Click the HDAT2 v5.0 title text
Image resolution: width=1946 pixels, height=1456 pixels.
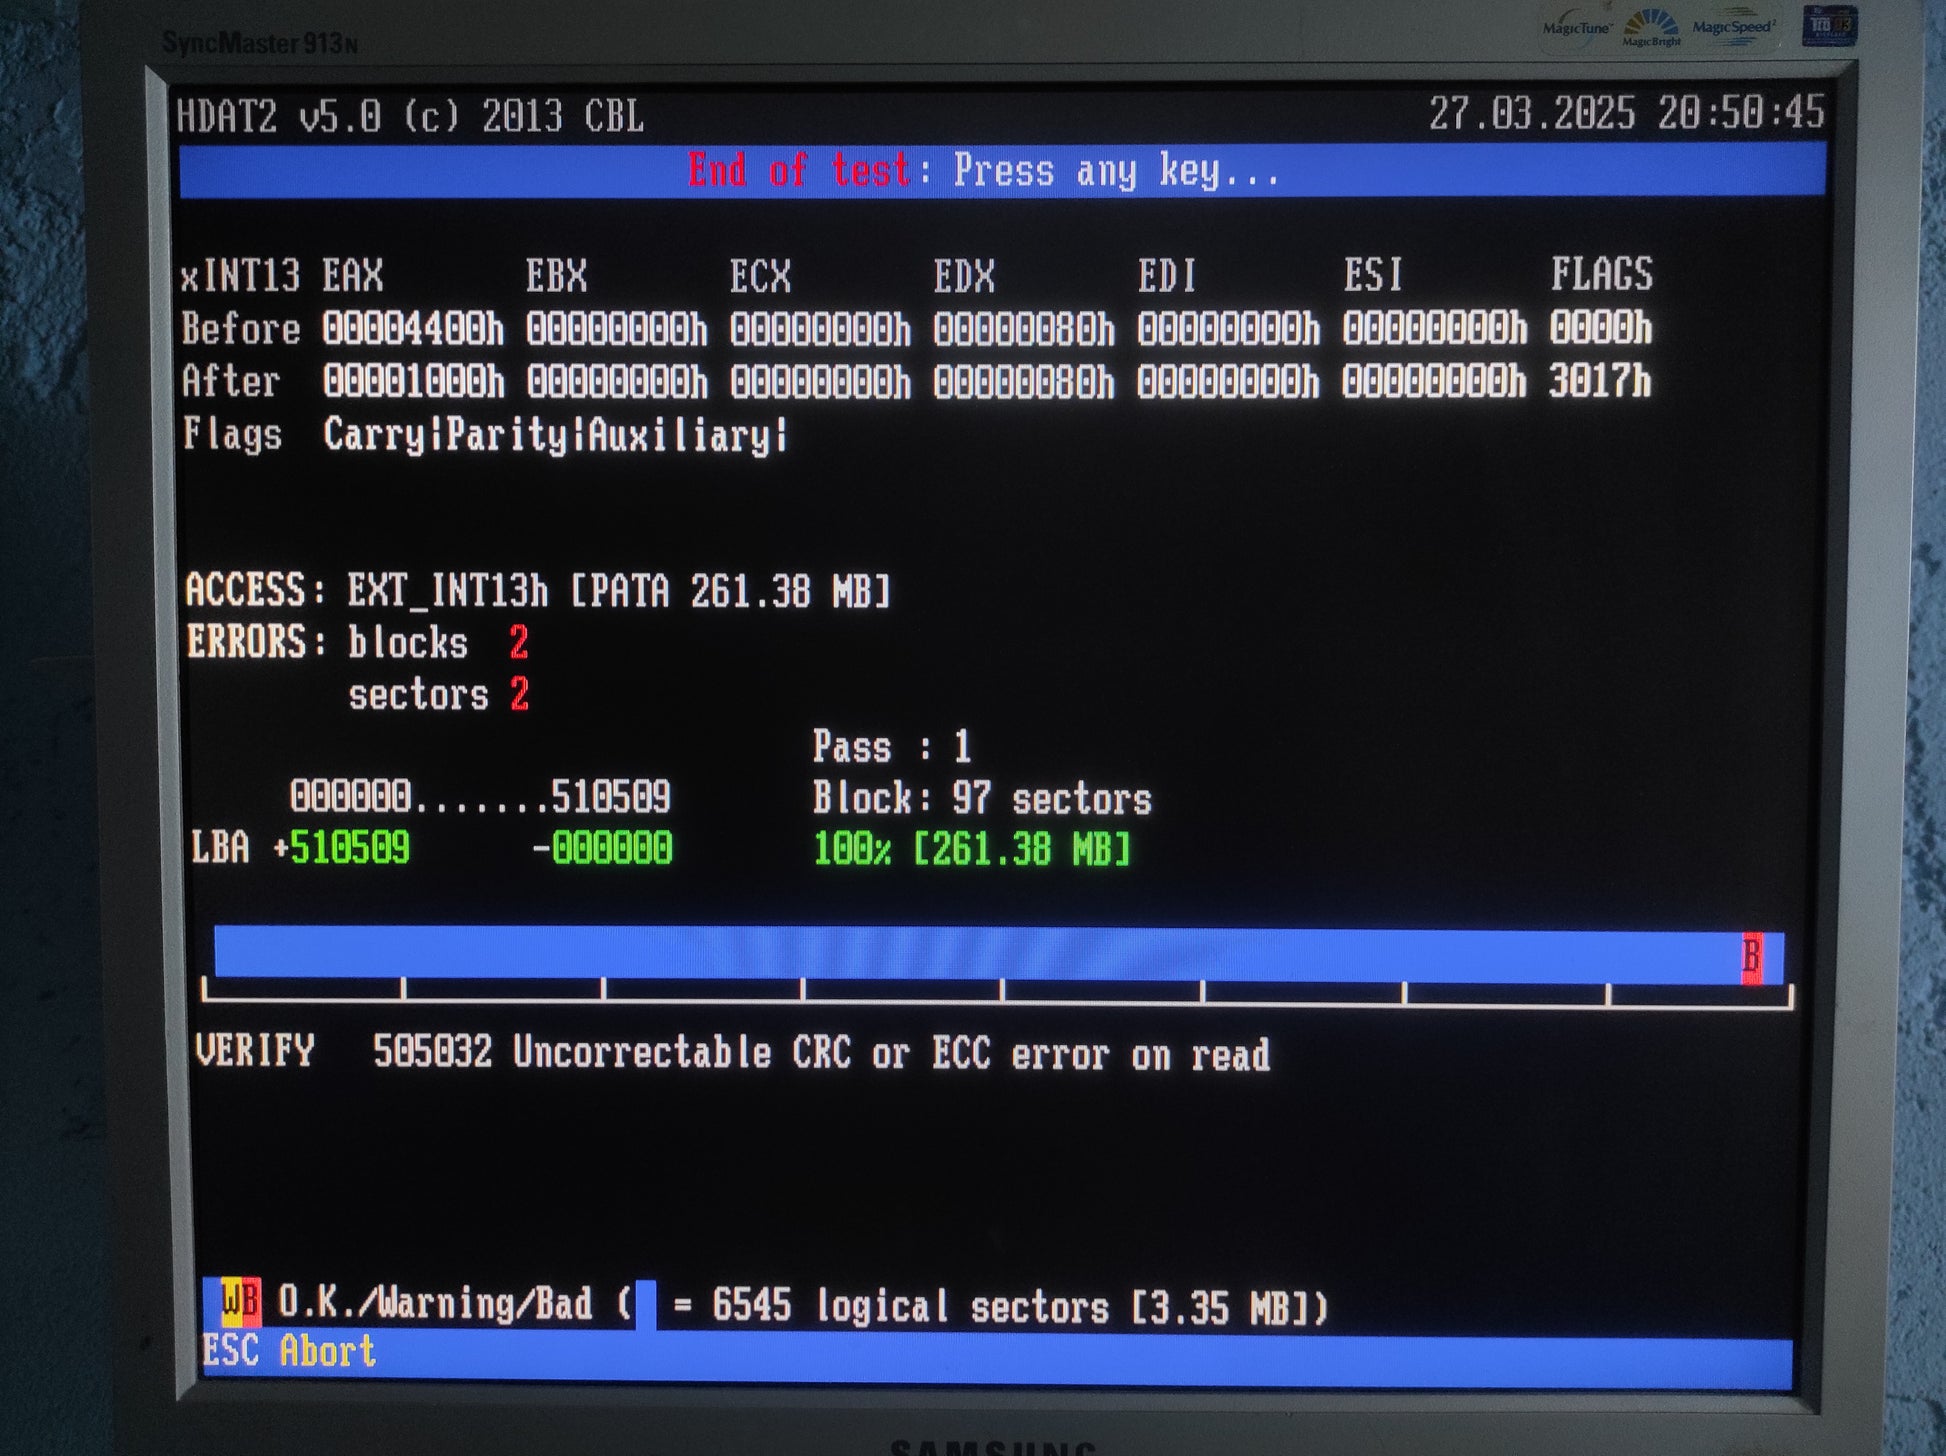410,117
